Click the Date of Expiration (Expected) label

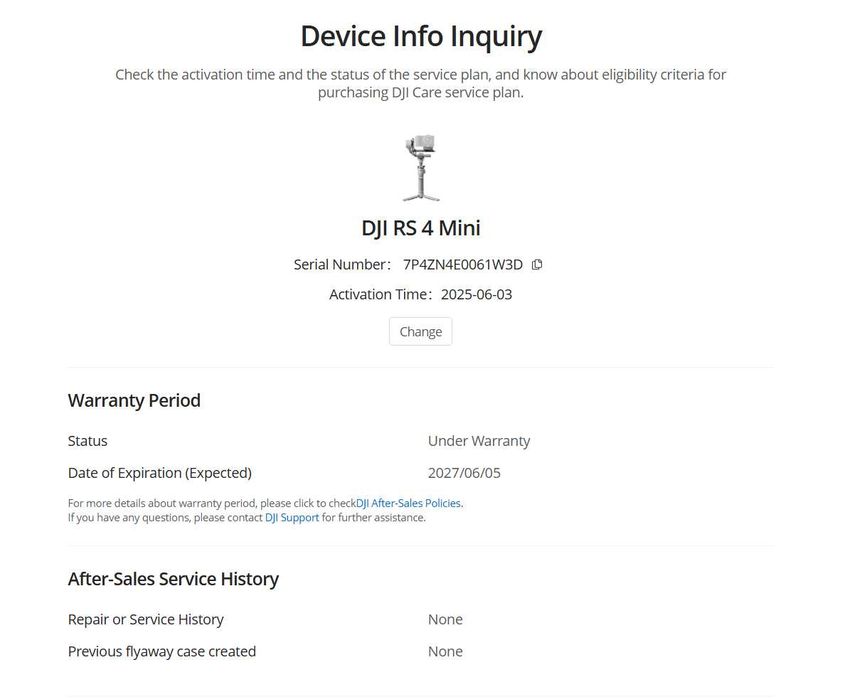click(x=160, y=473)
